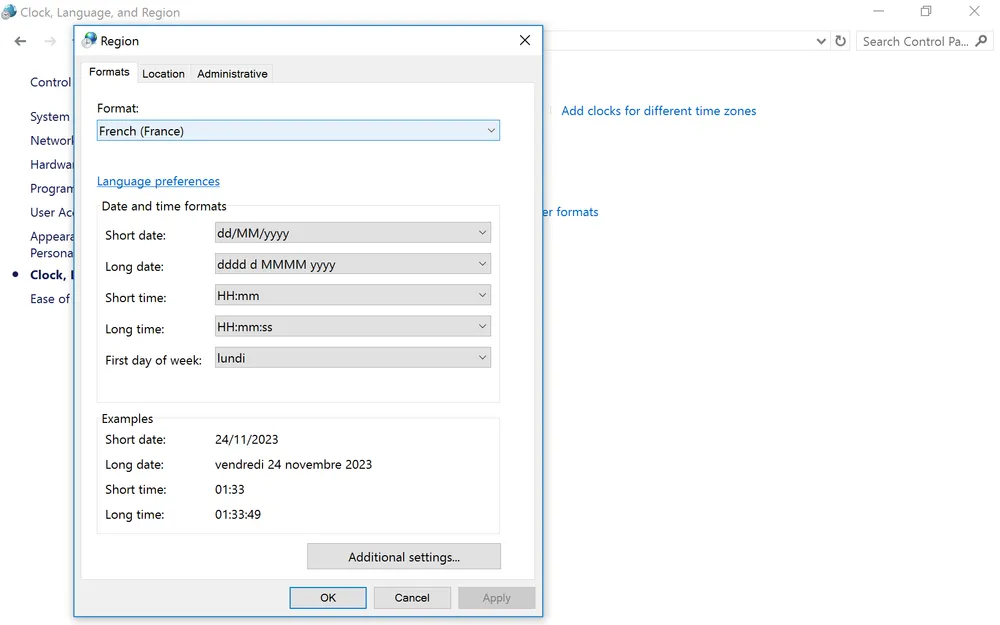Click the Region dialog globe icon
1000x625 pixels.
coord(89,40)
